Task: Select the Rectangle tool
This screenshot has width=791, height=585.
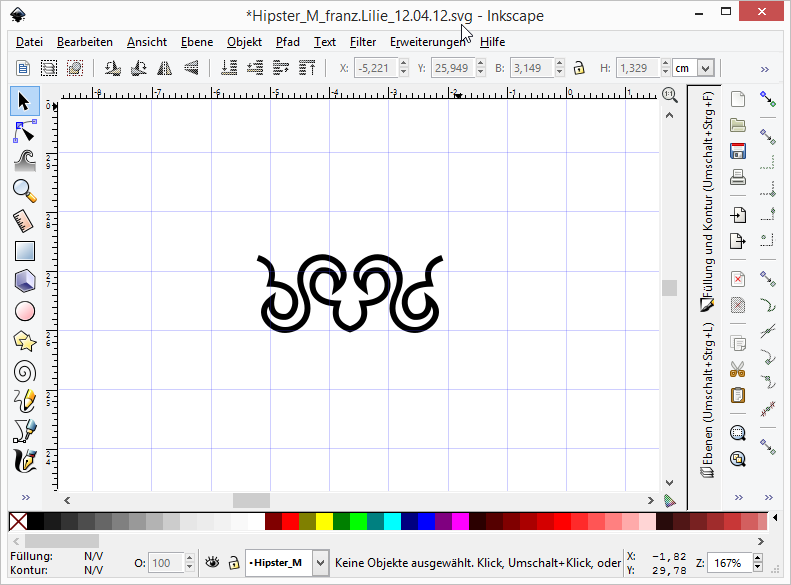Action: [25, 251]
